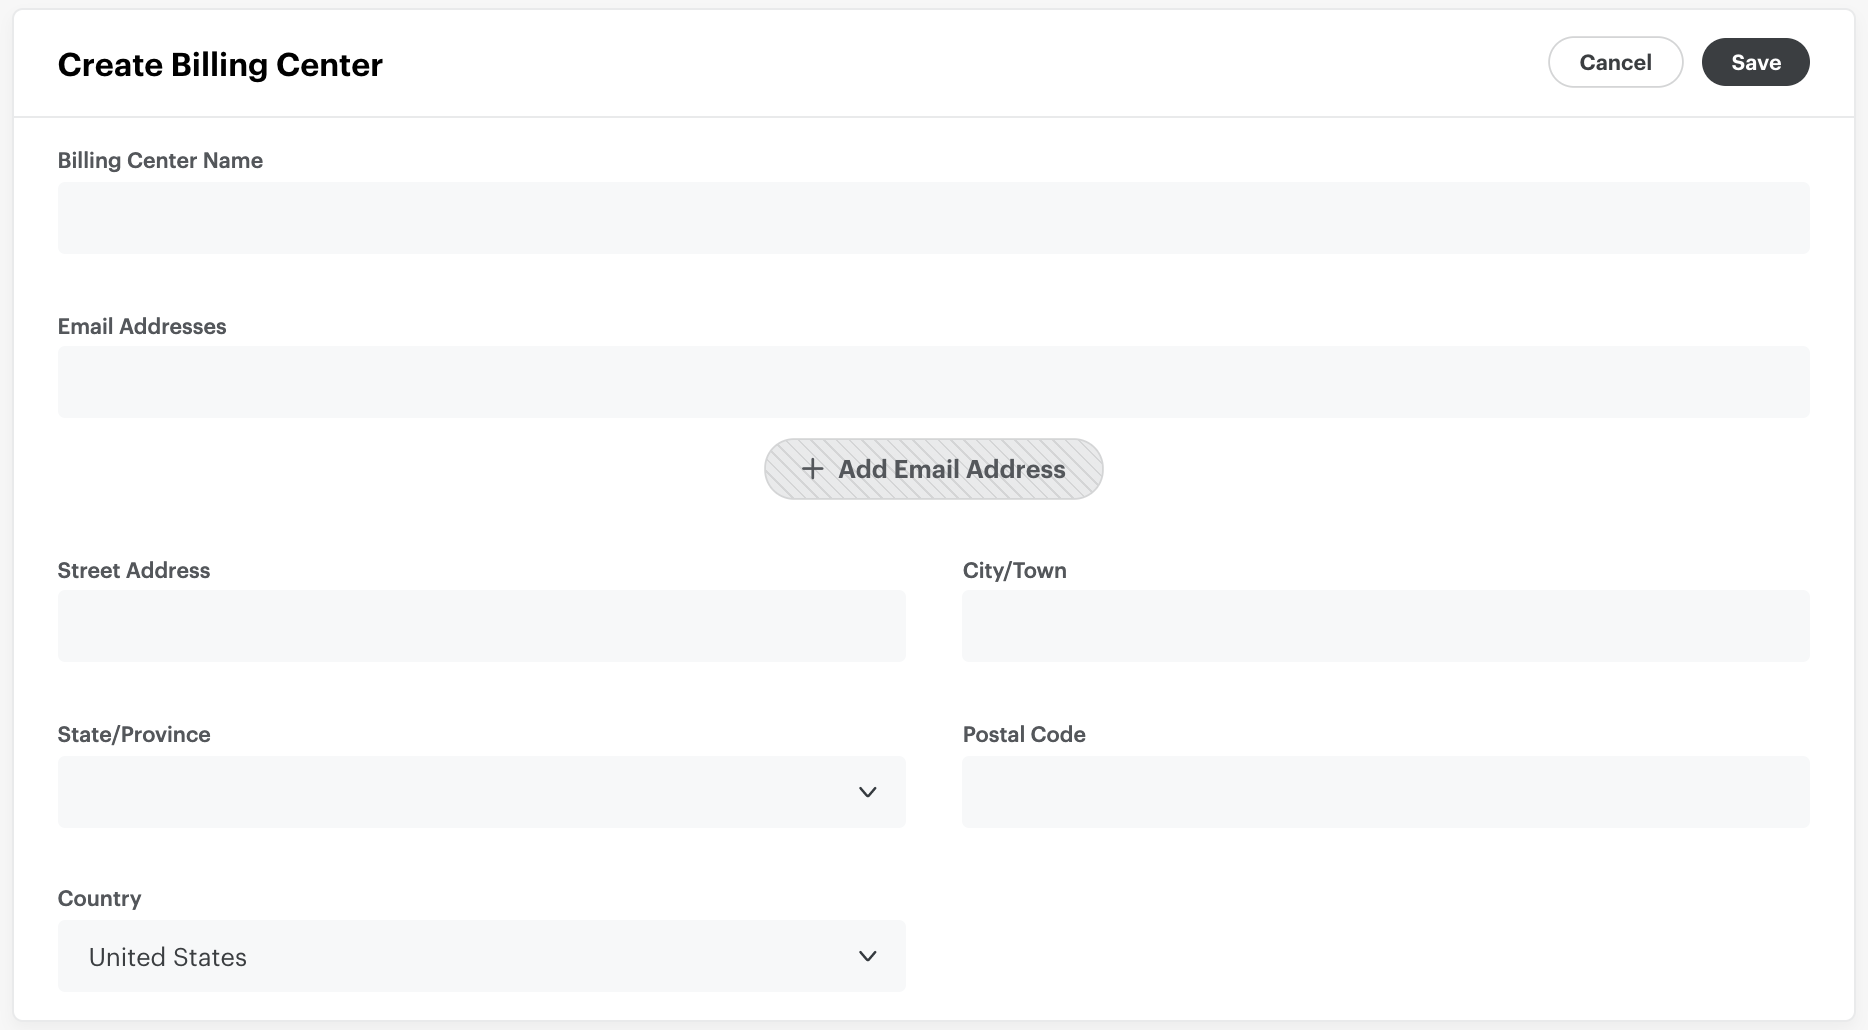
Task: Click inside the Street Address field
Action: click(481, 626)
